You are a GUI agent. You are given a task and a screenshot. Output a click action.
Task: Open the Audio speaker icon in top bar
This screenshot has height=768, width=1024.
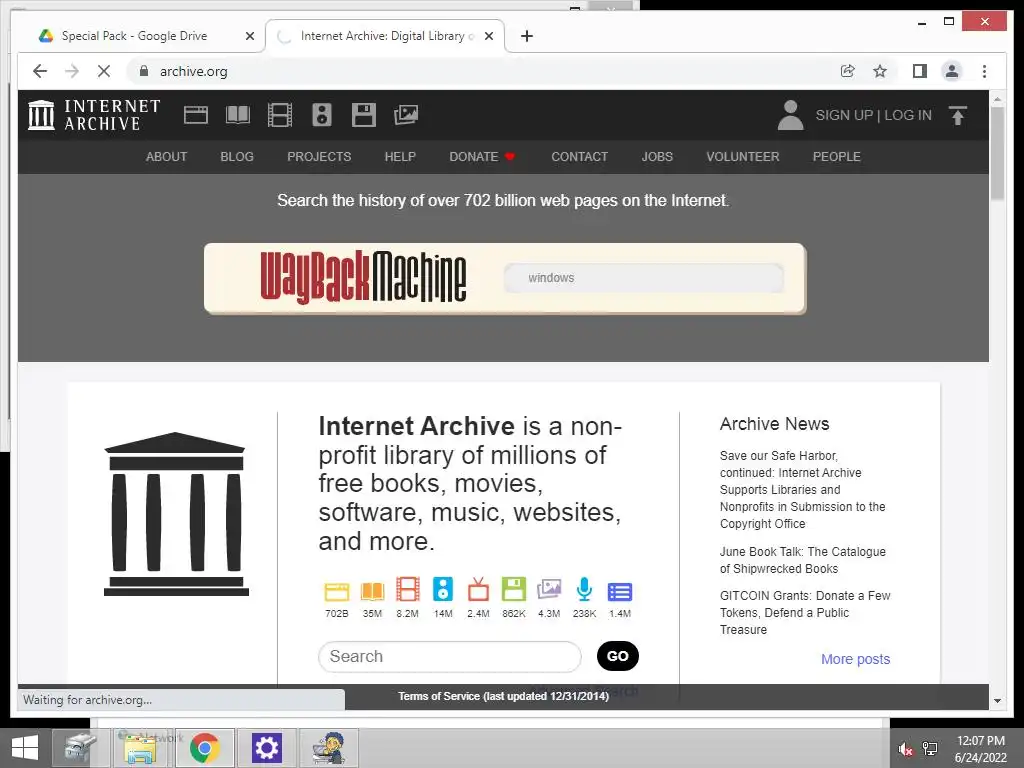pyautogui.click(x=322, y=115)
